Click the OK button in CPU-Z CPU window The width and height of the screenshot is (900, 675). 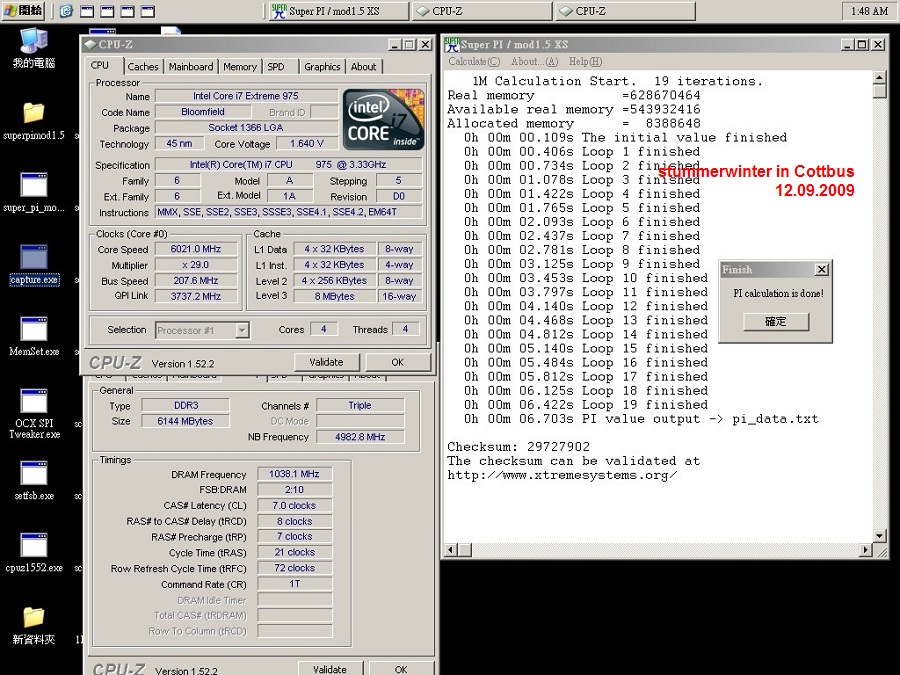(397, 362)
